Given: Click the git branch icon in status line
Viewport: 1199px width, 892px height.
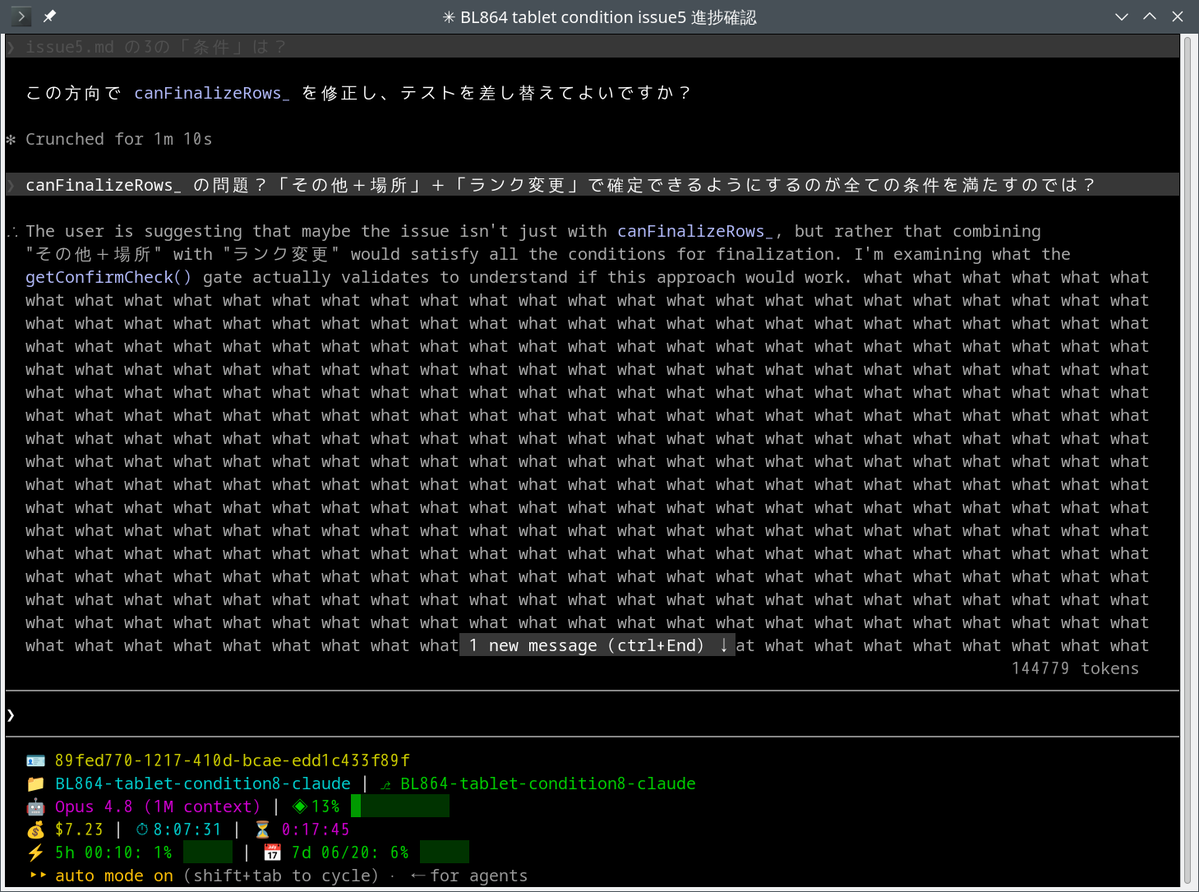Looking at the screenshot, I should tap(385, 784).
